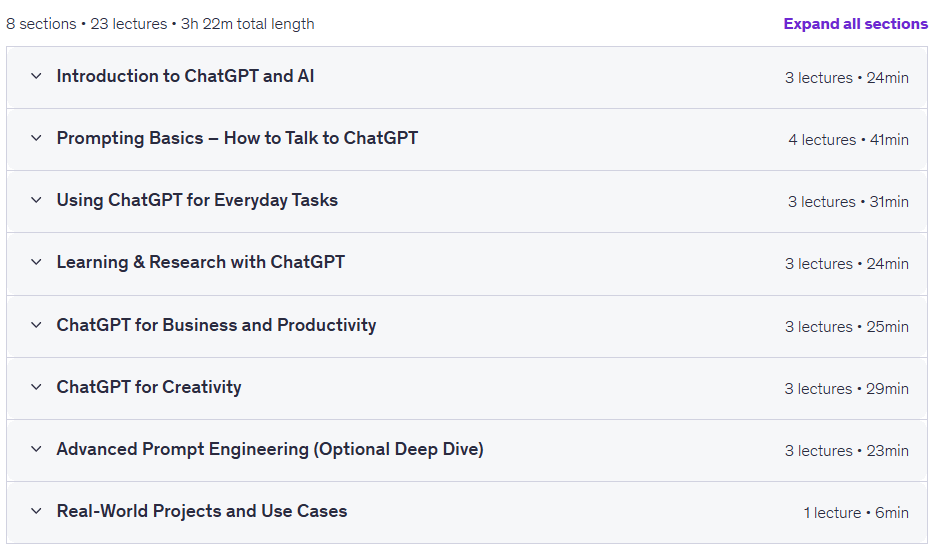Select ChatGPT for Creativity section title

(x=149, y=387)
